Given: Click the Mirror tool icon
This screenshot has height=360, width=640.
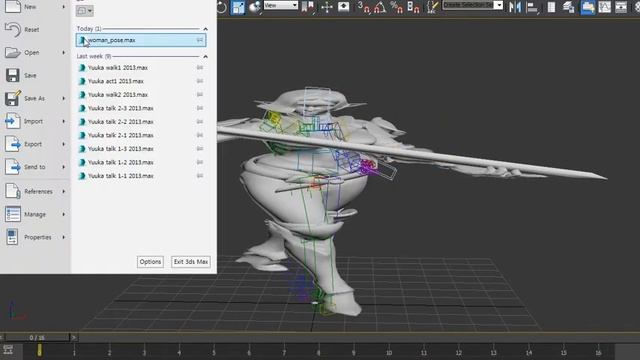Looking at the screenshot, I should [x=515, y=7].
